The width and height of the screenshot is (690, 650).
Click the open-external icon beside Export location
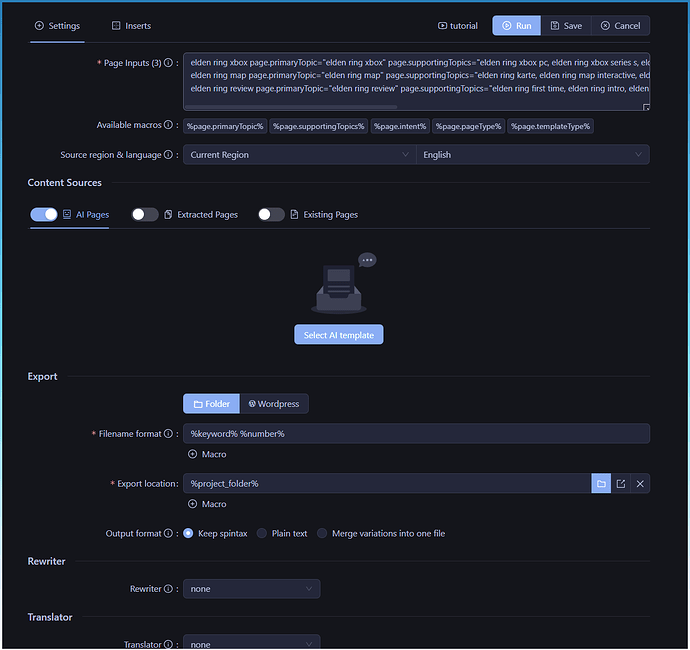(x=621, y=484)
